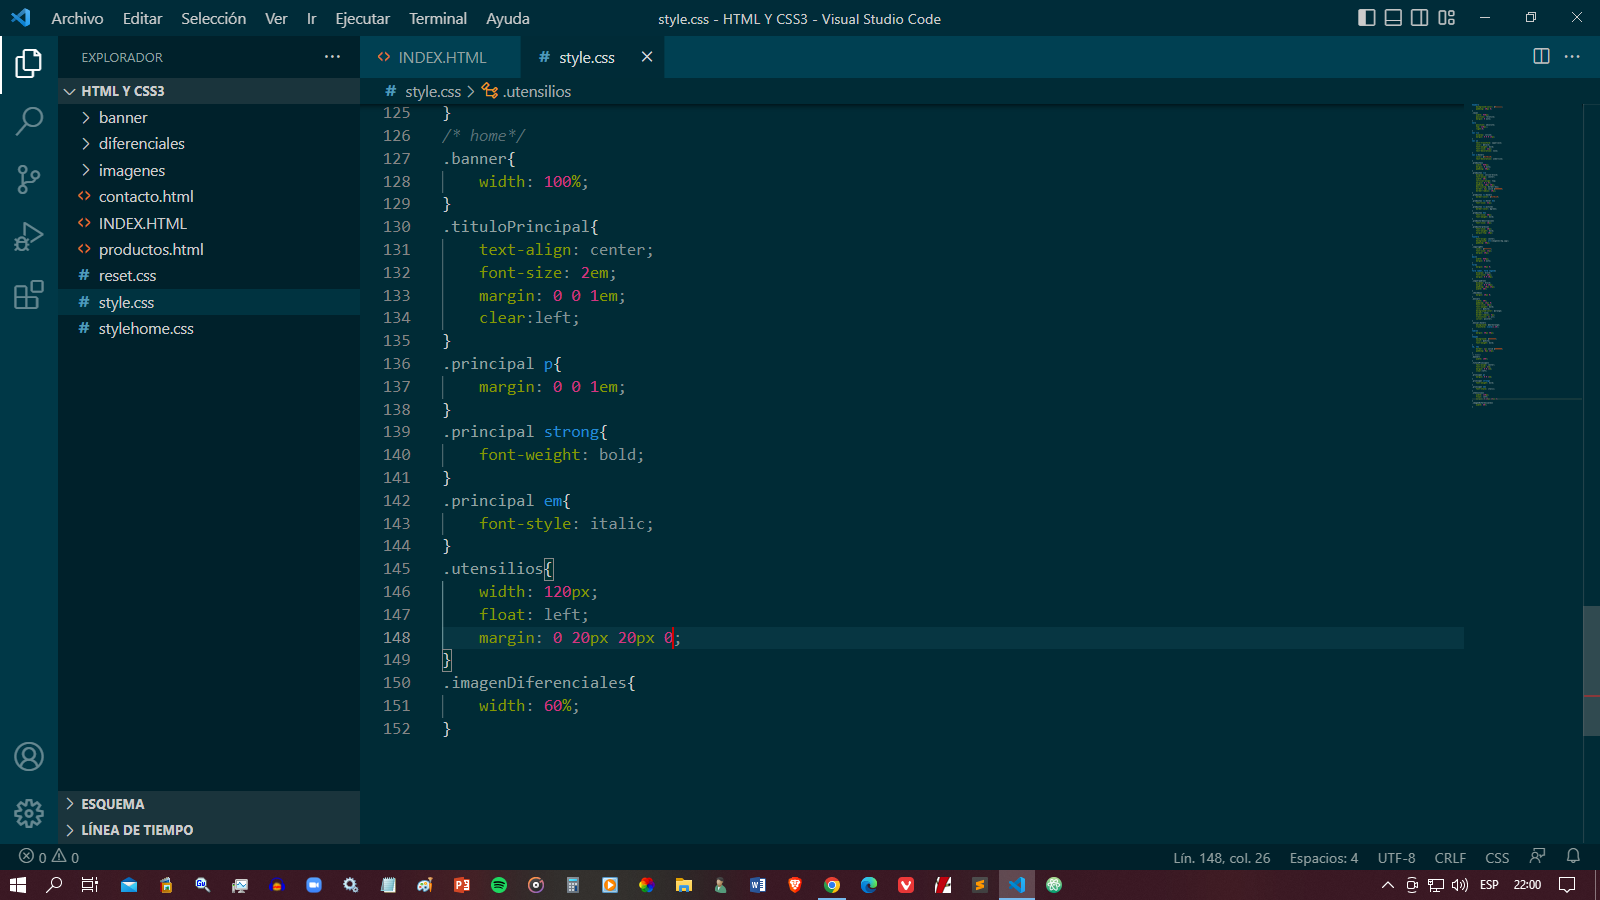Viewport: 1600px width, 900px height.
Task: Click the VS Code logo menu icon
Action: [21, 18]
